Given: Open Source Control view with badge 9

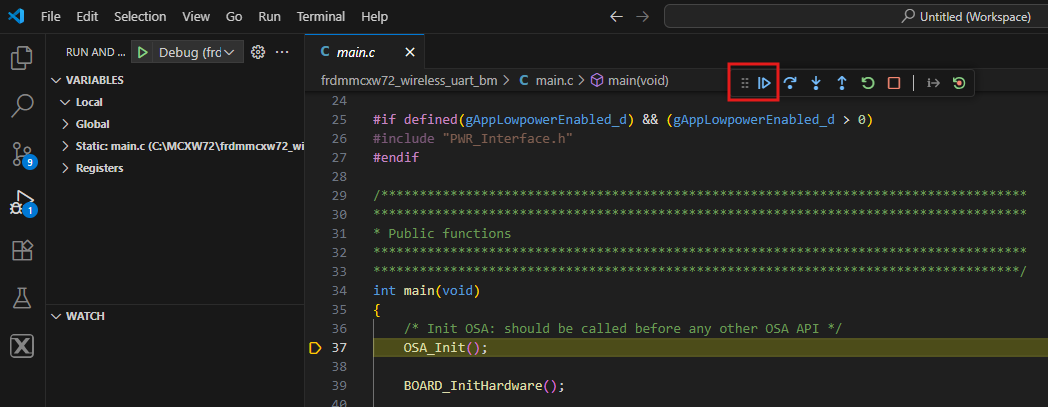Looking at the screenshot, I should pos(23,154).
